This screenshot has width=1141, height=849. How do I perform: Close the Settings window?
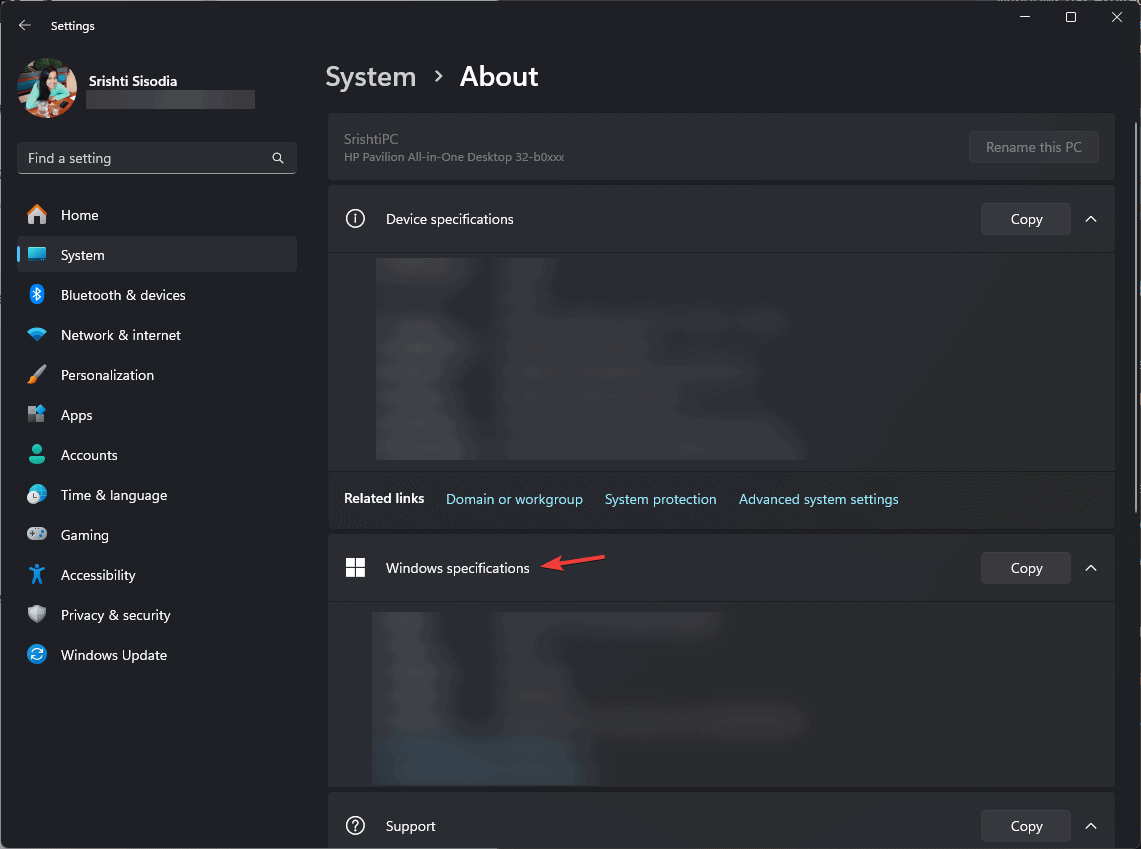[x=1116, y=17]
